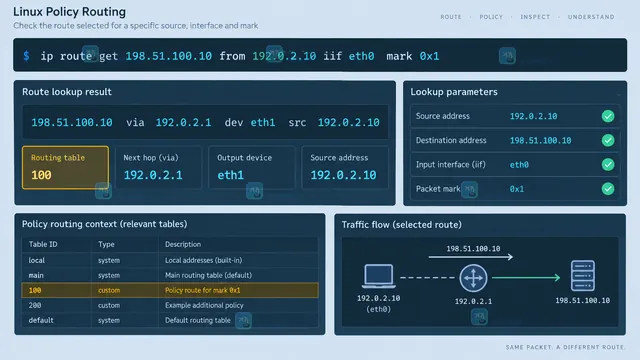Click 'Traffic flow (selected route)' heading
Screen dimensions: 640x360
[402, 224]
